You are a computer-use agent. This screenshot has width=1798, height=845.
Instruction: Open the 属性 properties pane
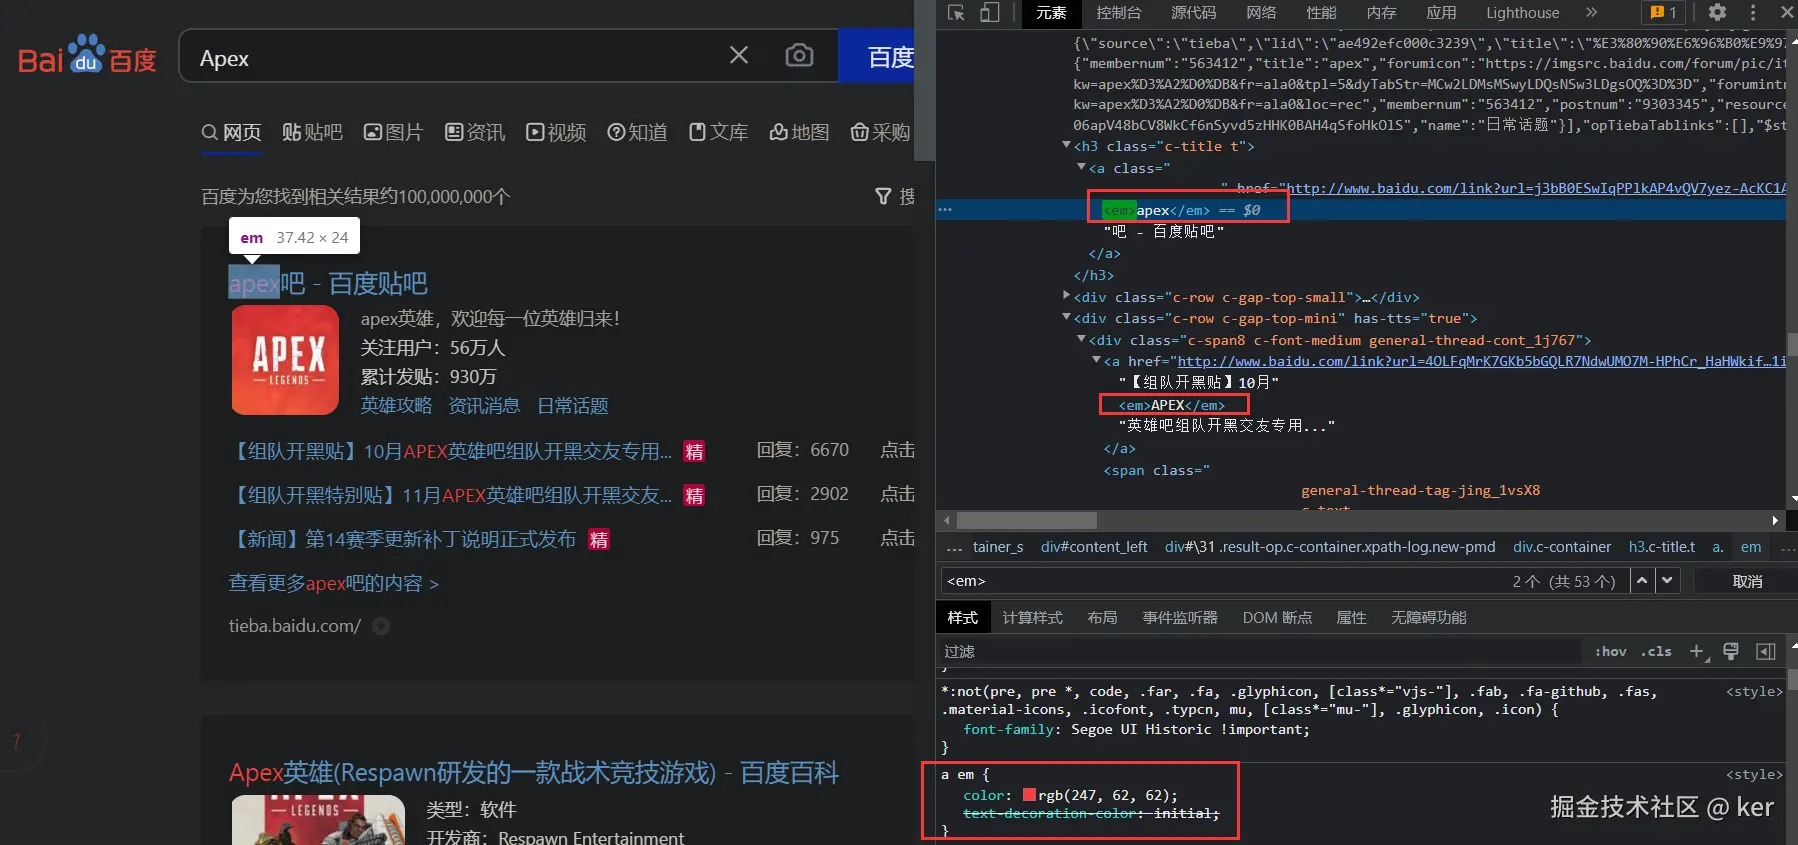1351,618
